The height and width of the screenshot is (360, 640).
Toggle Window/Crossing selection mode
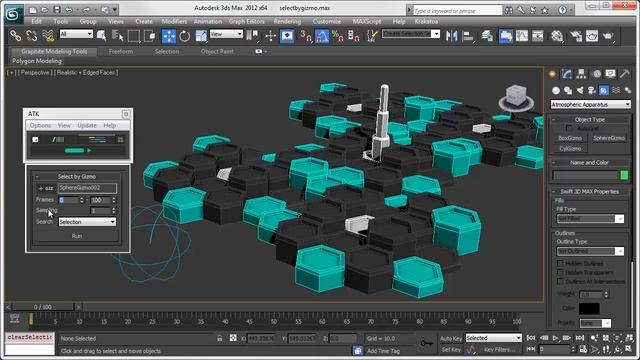coord(150,36)
